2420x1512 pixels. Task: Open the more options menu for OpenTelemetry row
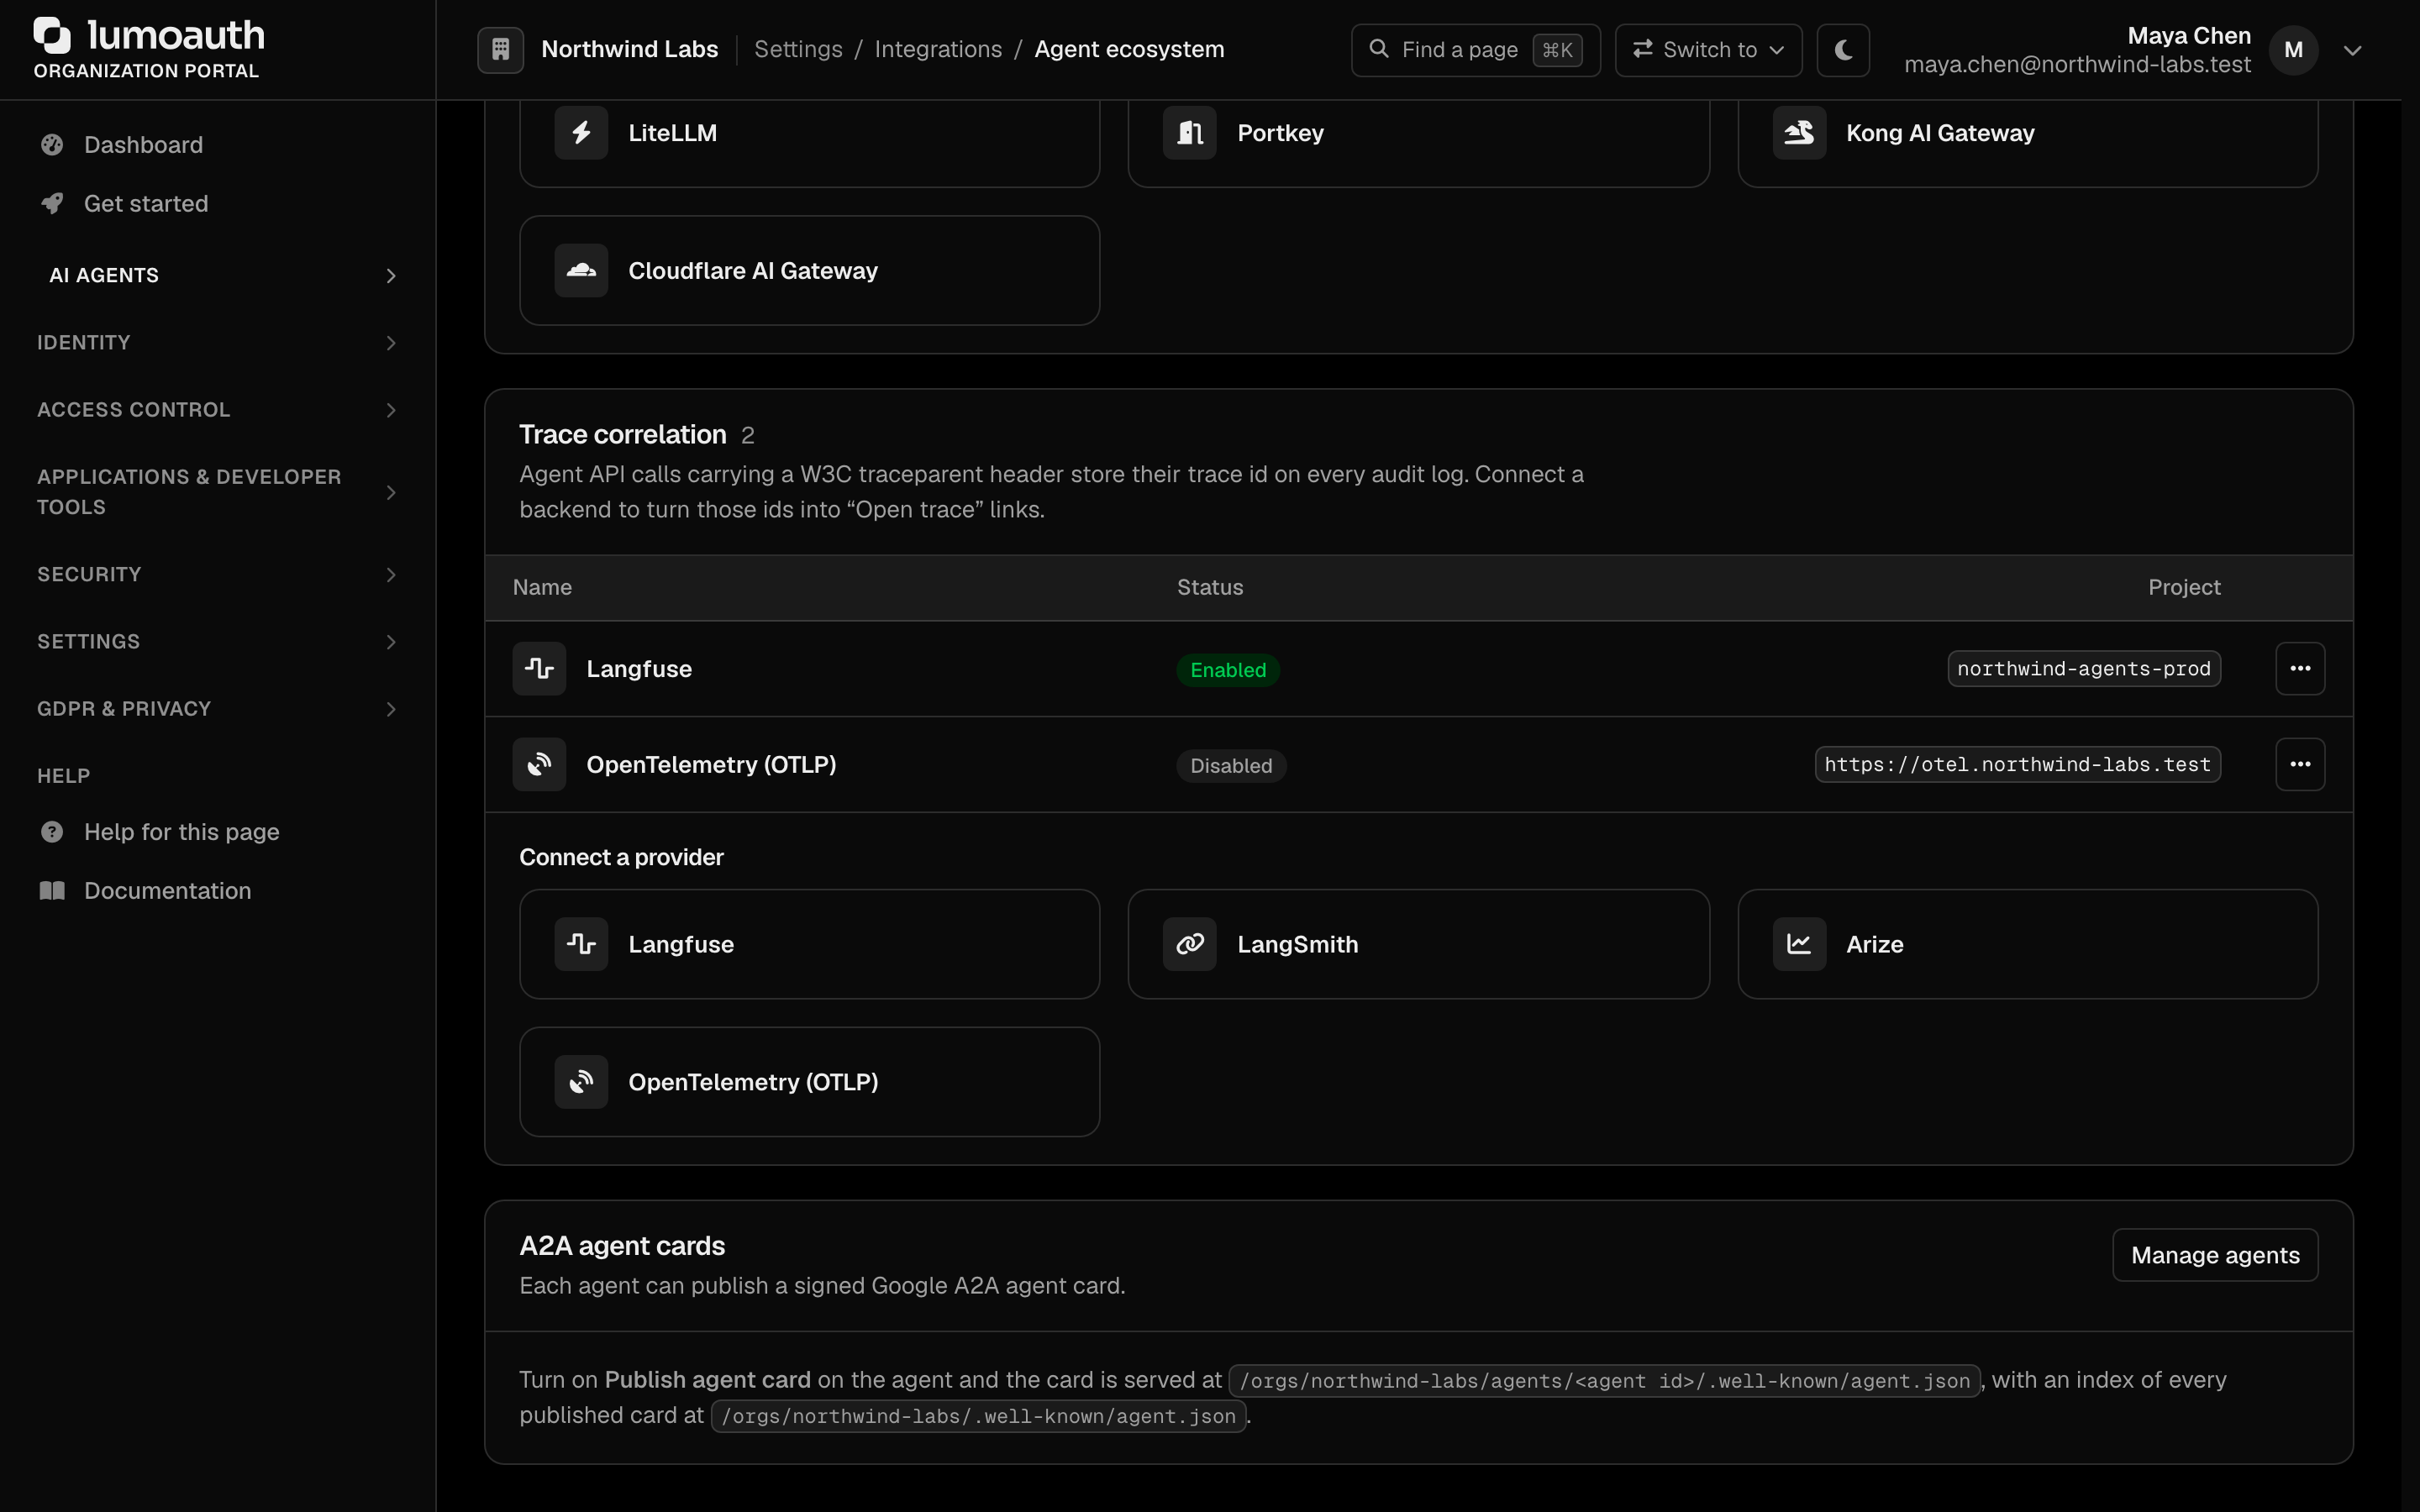[x=2300, y=764]
